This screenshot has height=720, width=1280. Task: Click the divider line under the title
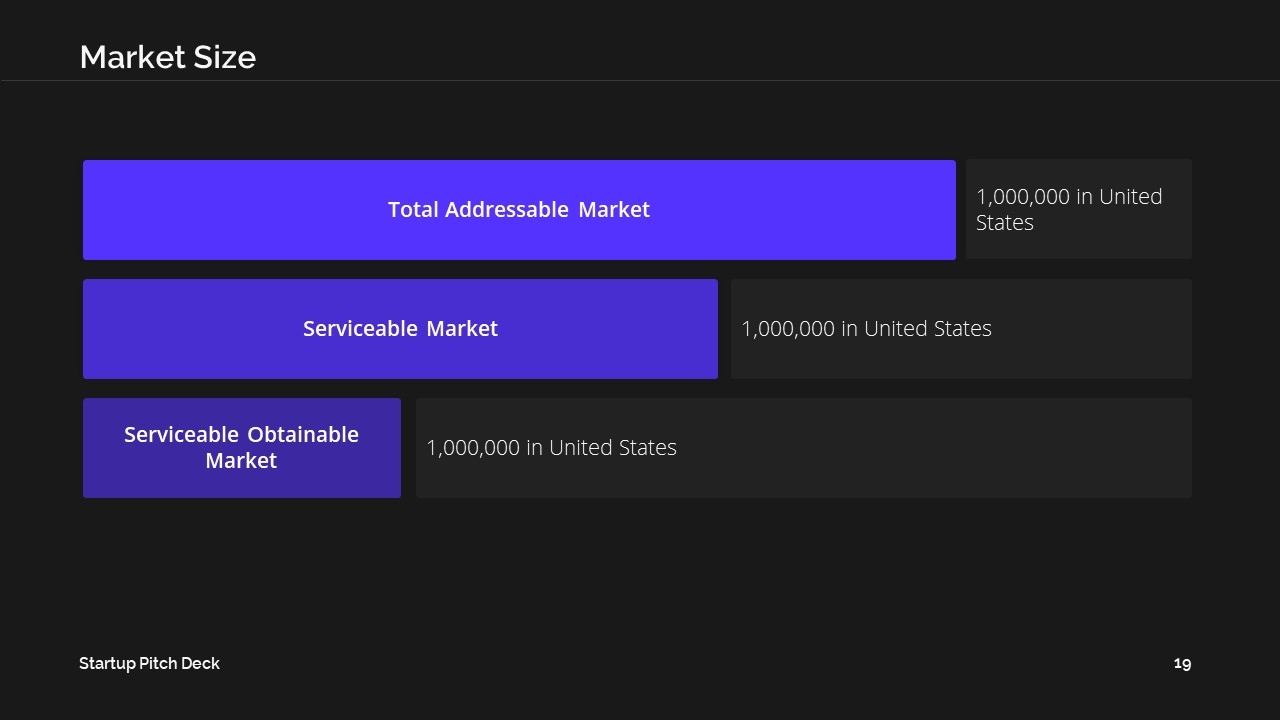[x=640, y=80]
